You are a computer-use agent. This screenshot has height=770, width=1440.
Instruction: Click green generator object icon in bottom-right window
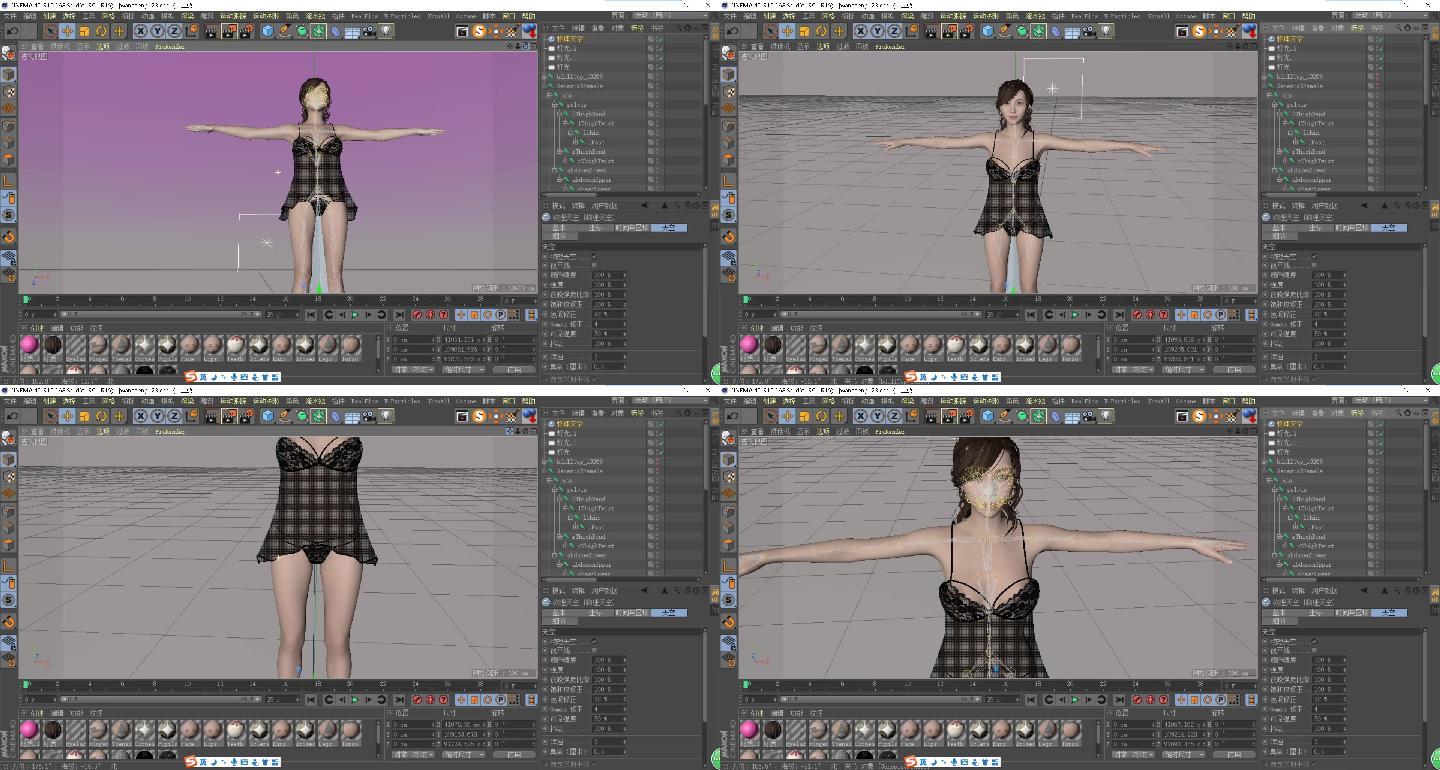(x=1022, y=416)
